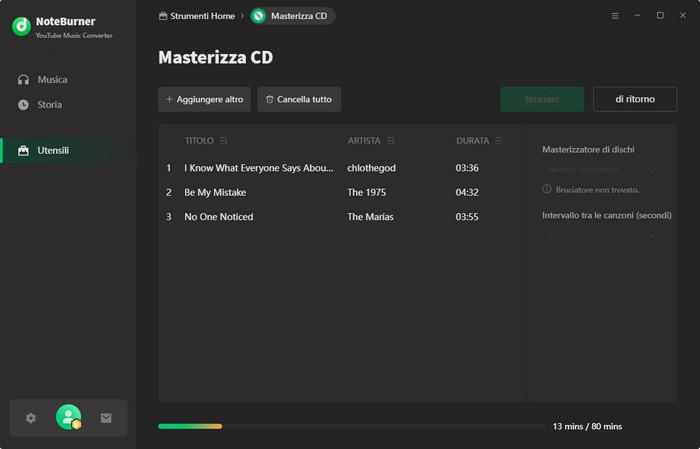Click the TITOLO column header
Screen dimensions: 700x449
click(x=199, y=141)
